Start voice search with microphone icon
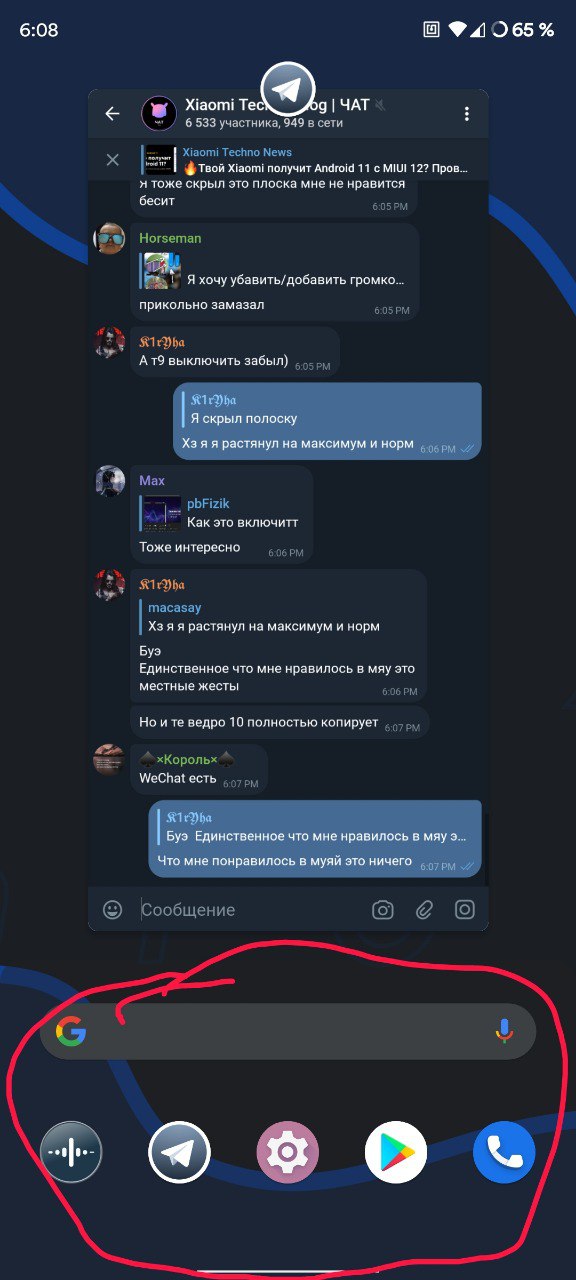The image size is (576, 1280). tap(505, 1031)
